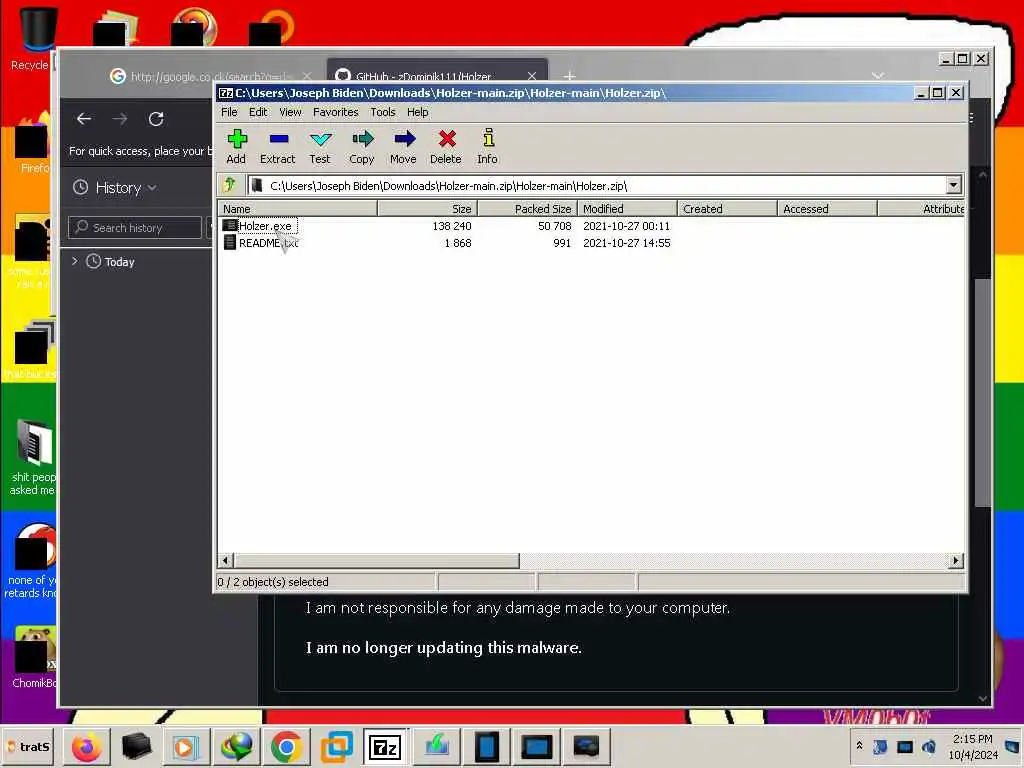The height and width of the screenshot is (768, 1024).
Task: Click the Copy toolbar icon
Action: (362, 146)
